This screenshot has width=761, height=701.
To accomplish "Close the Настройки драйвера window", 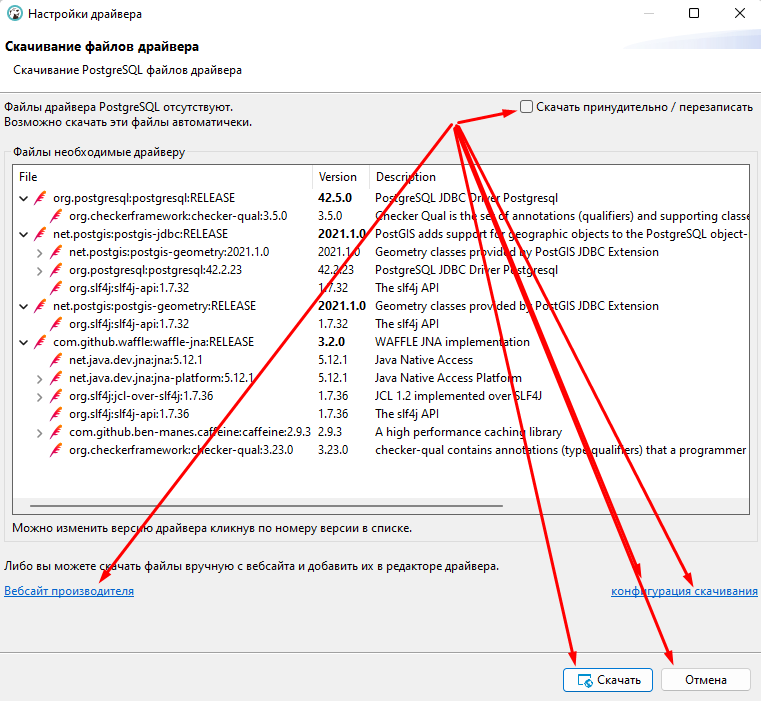I will pyautogui.click(x=740, y=14).
